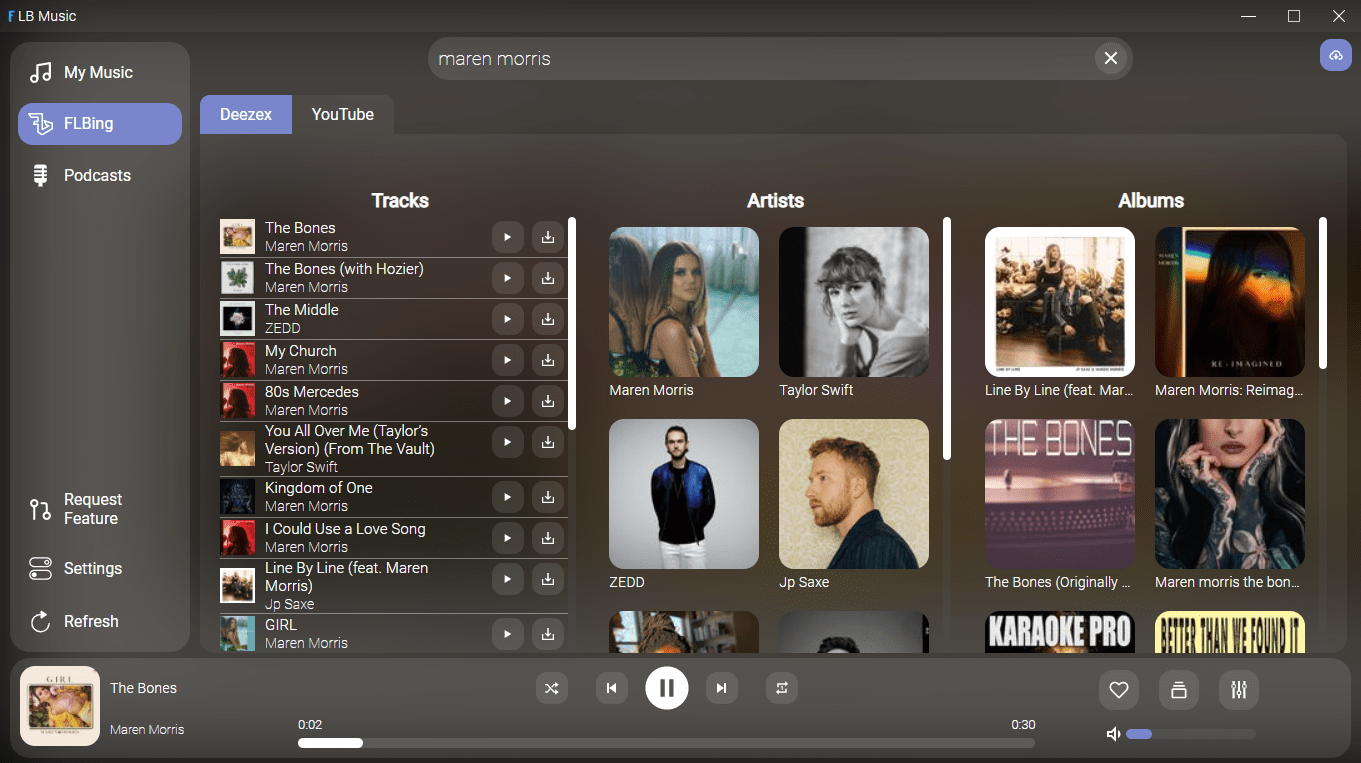This screenshot has width=1361, height=763.
Task: Open the playback queue panel
Action: pos(1178,689)
